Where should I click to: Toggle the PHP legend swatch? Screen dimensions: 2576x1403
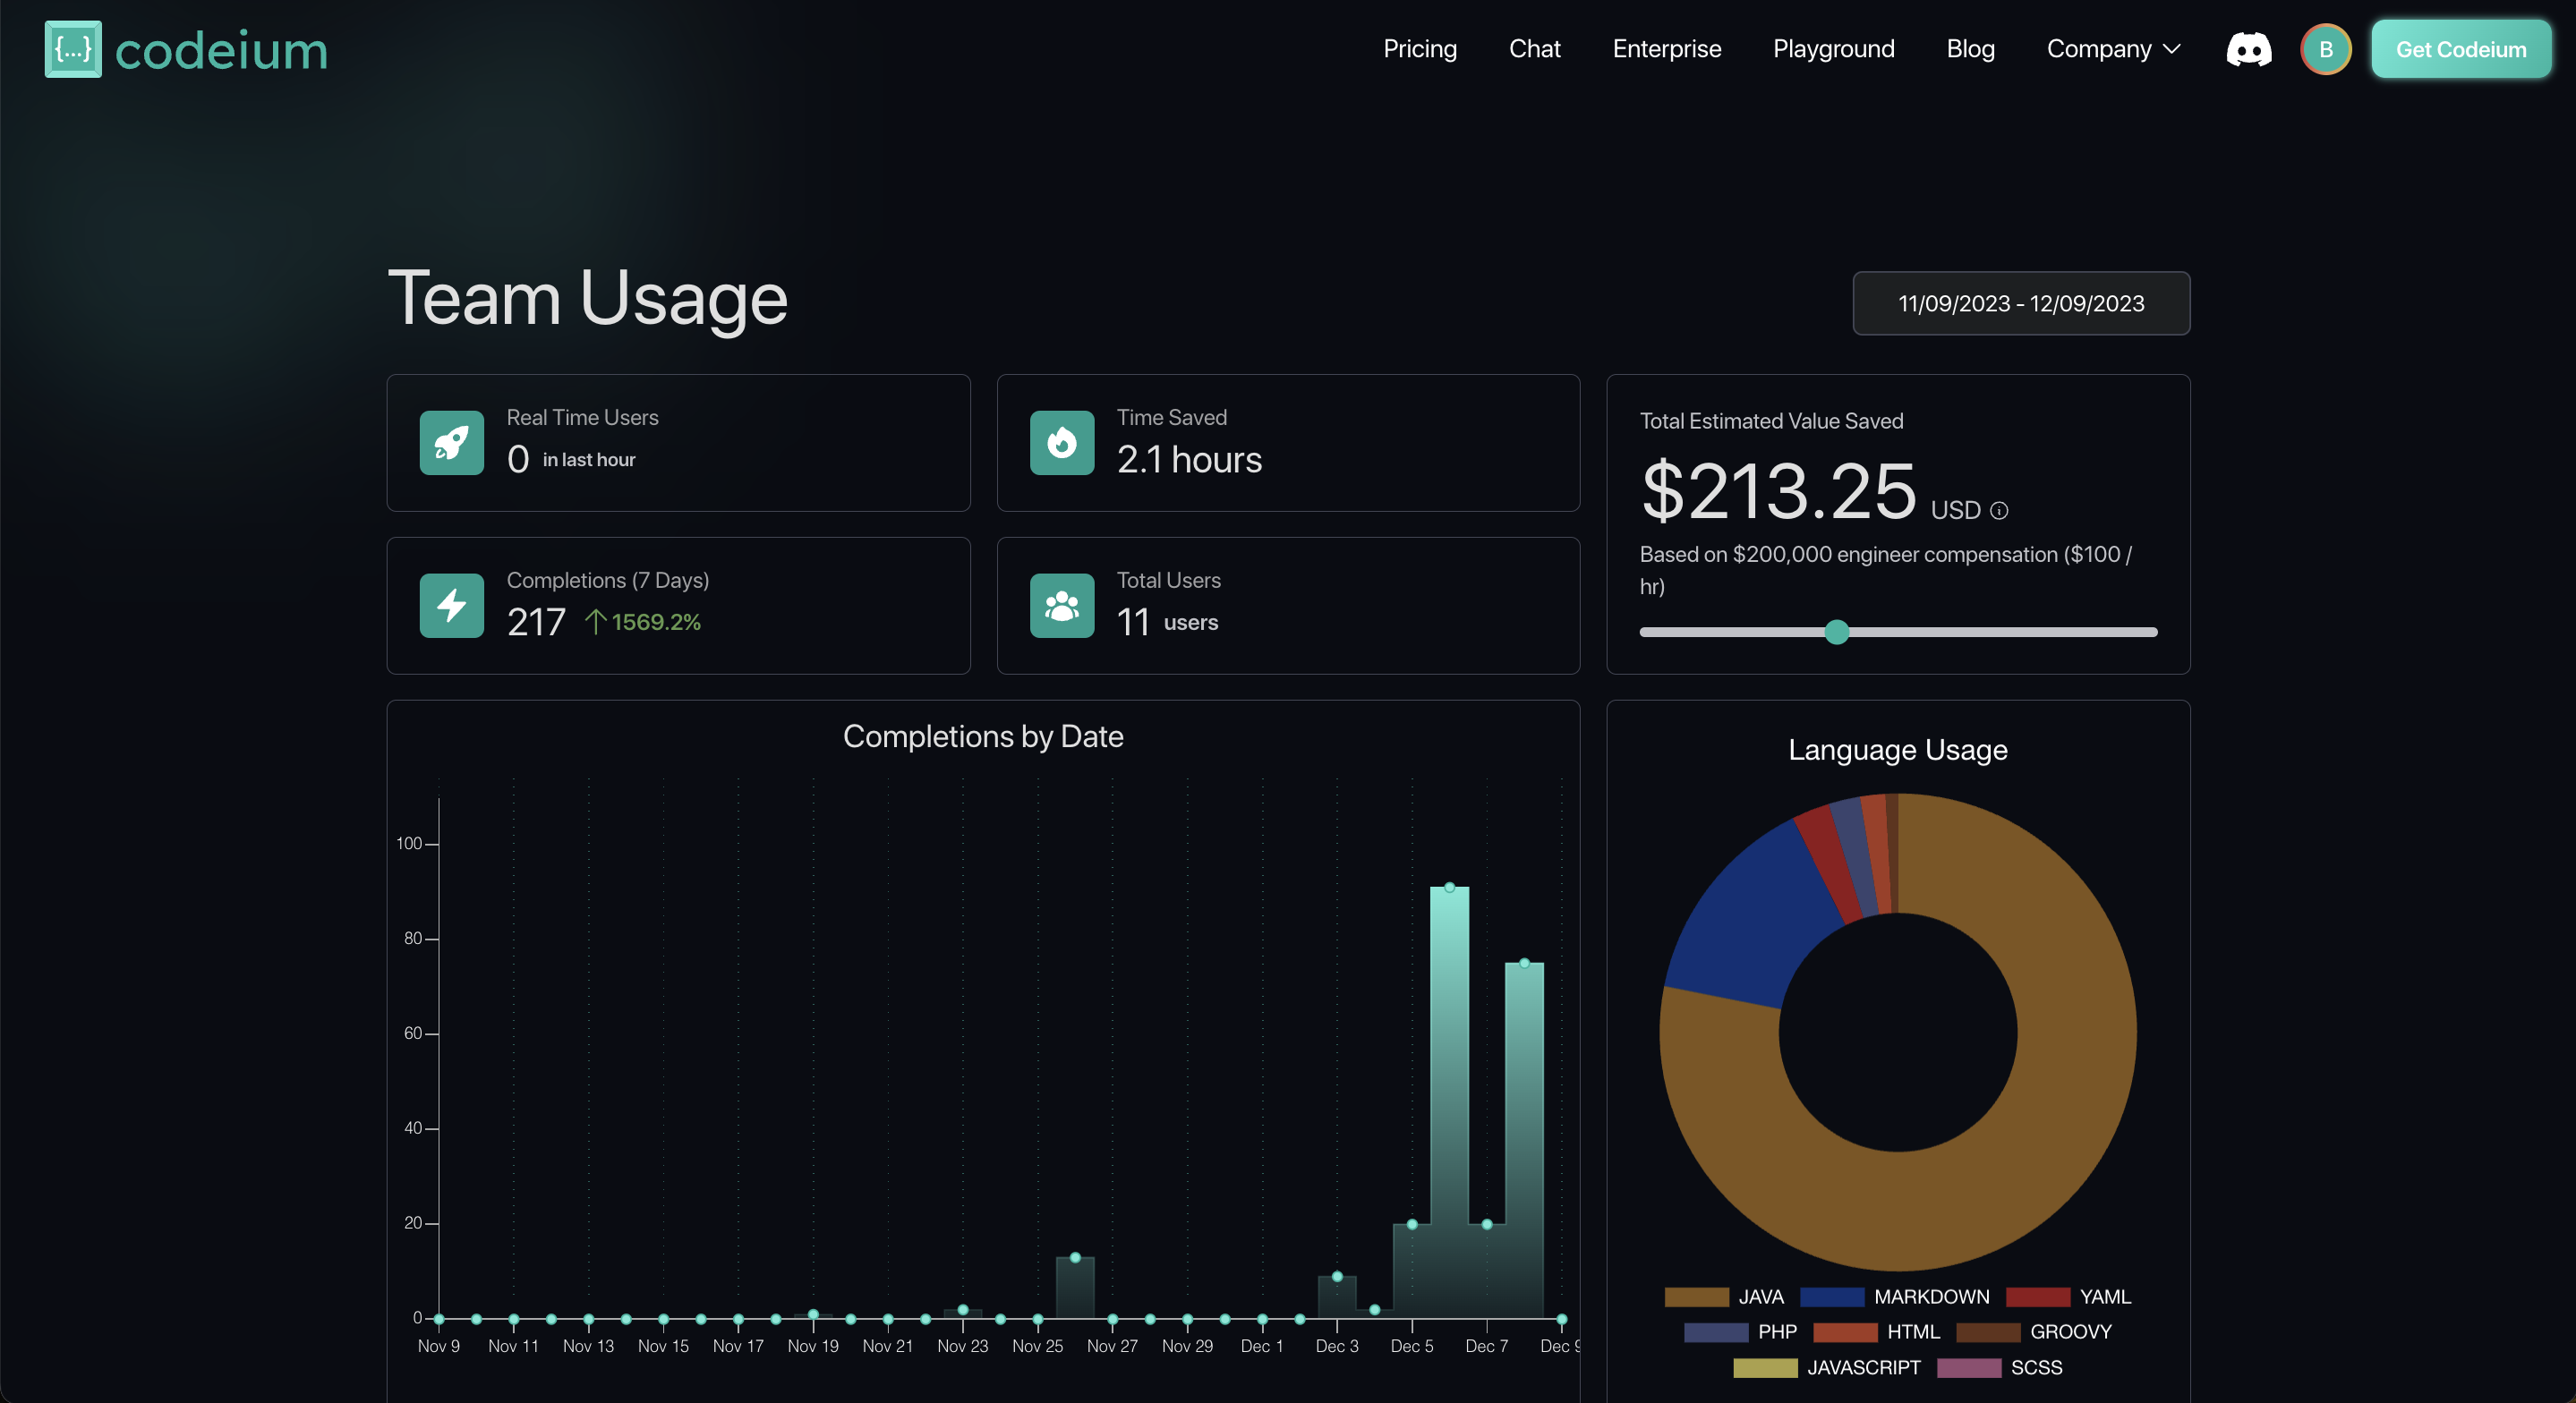(x=1716, y=1332)
